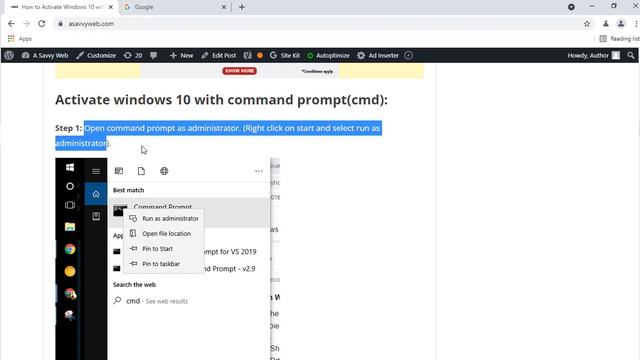
Task: Click the Web globe filter icon in search panel
Action: point(164,171)
